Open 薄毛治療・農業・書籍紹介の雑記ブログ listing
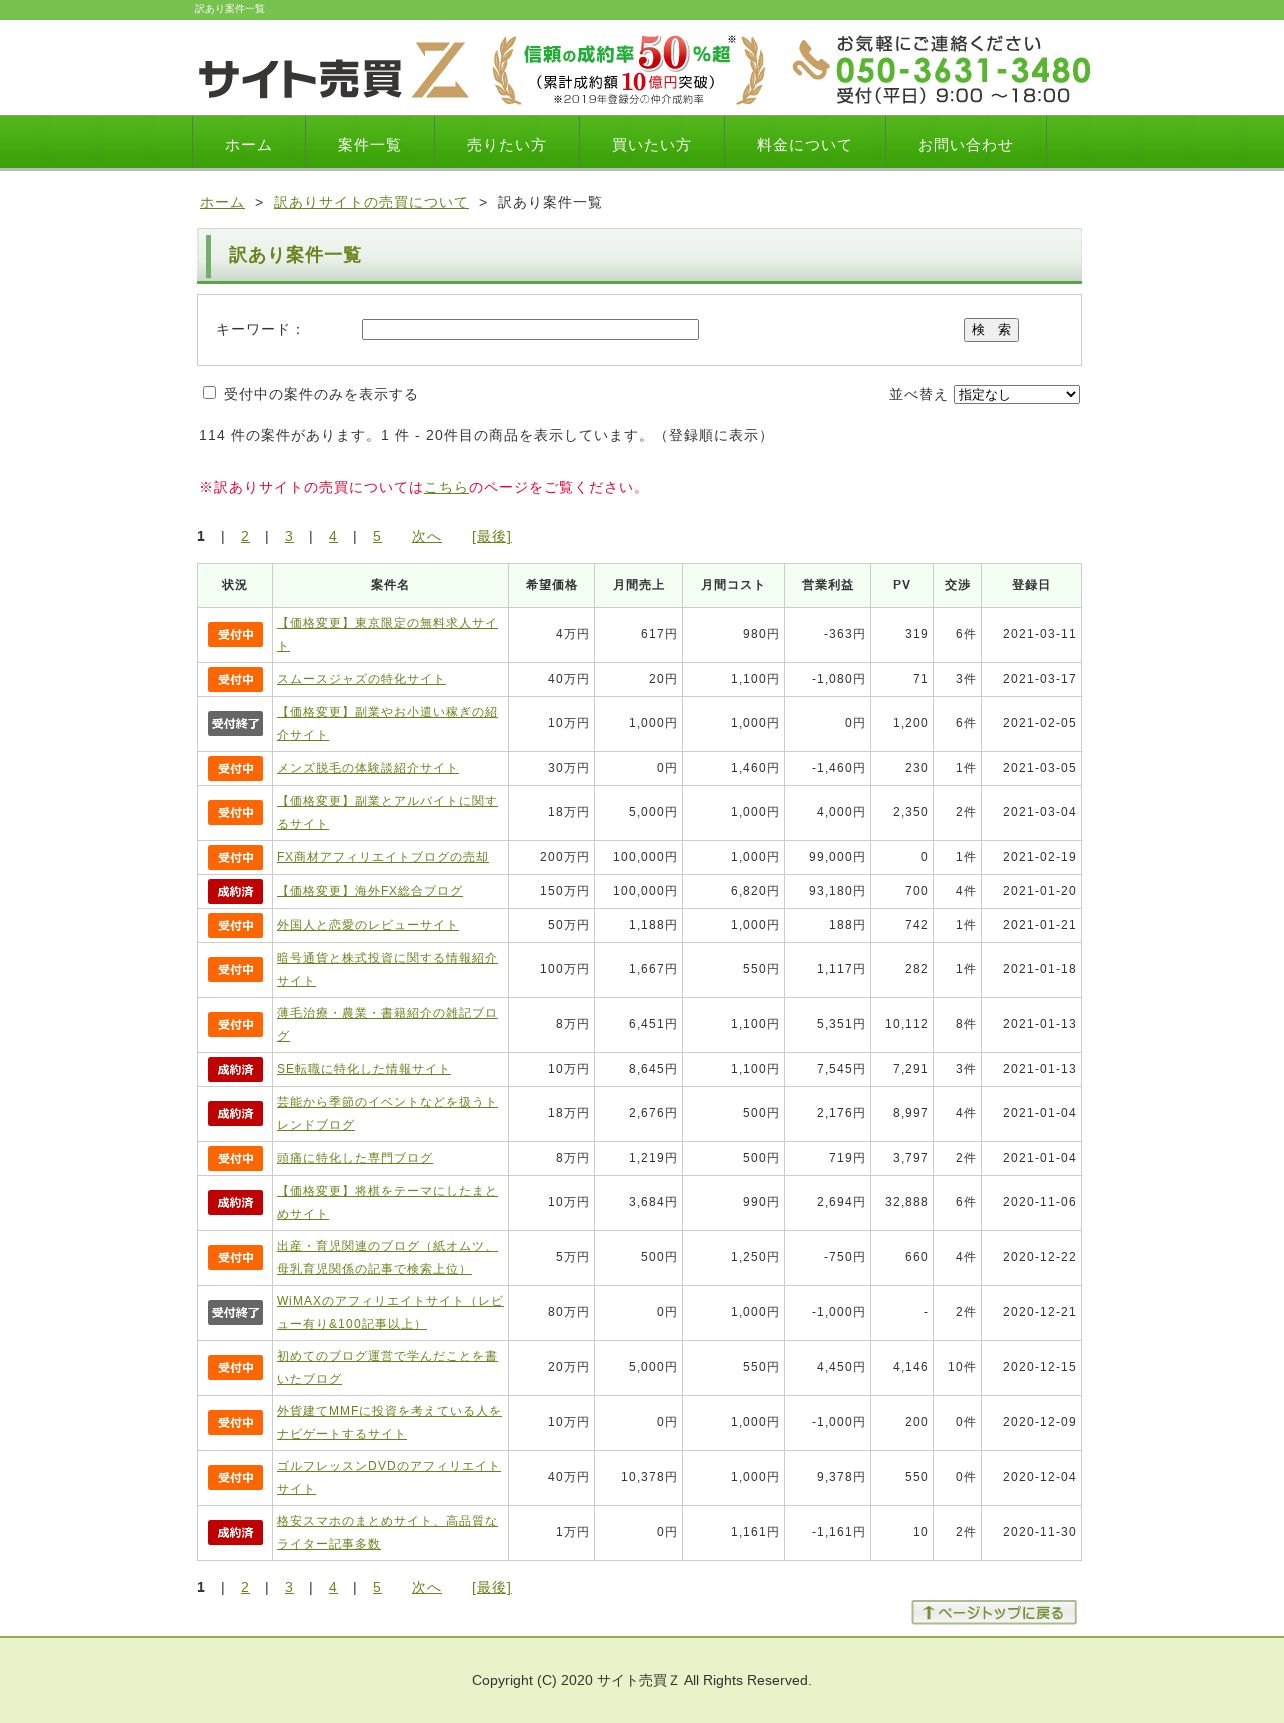 point(387,1025)
